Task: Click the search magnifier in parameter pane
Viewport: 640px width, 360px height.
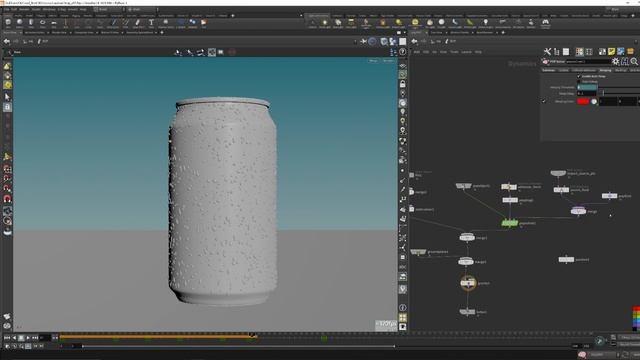Action: (634, 62)
